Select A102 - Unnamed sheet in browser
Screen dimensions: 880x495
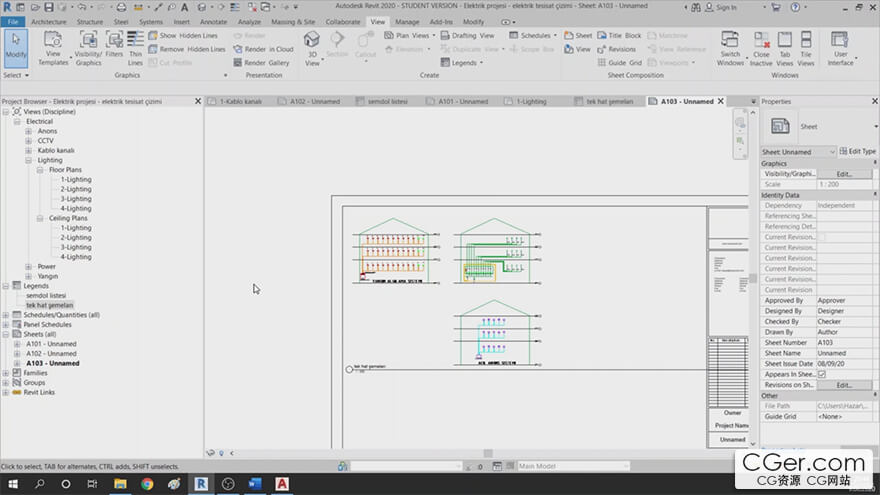click(x=51, y=354)
